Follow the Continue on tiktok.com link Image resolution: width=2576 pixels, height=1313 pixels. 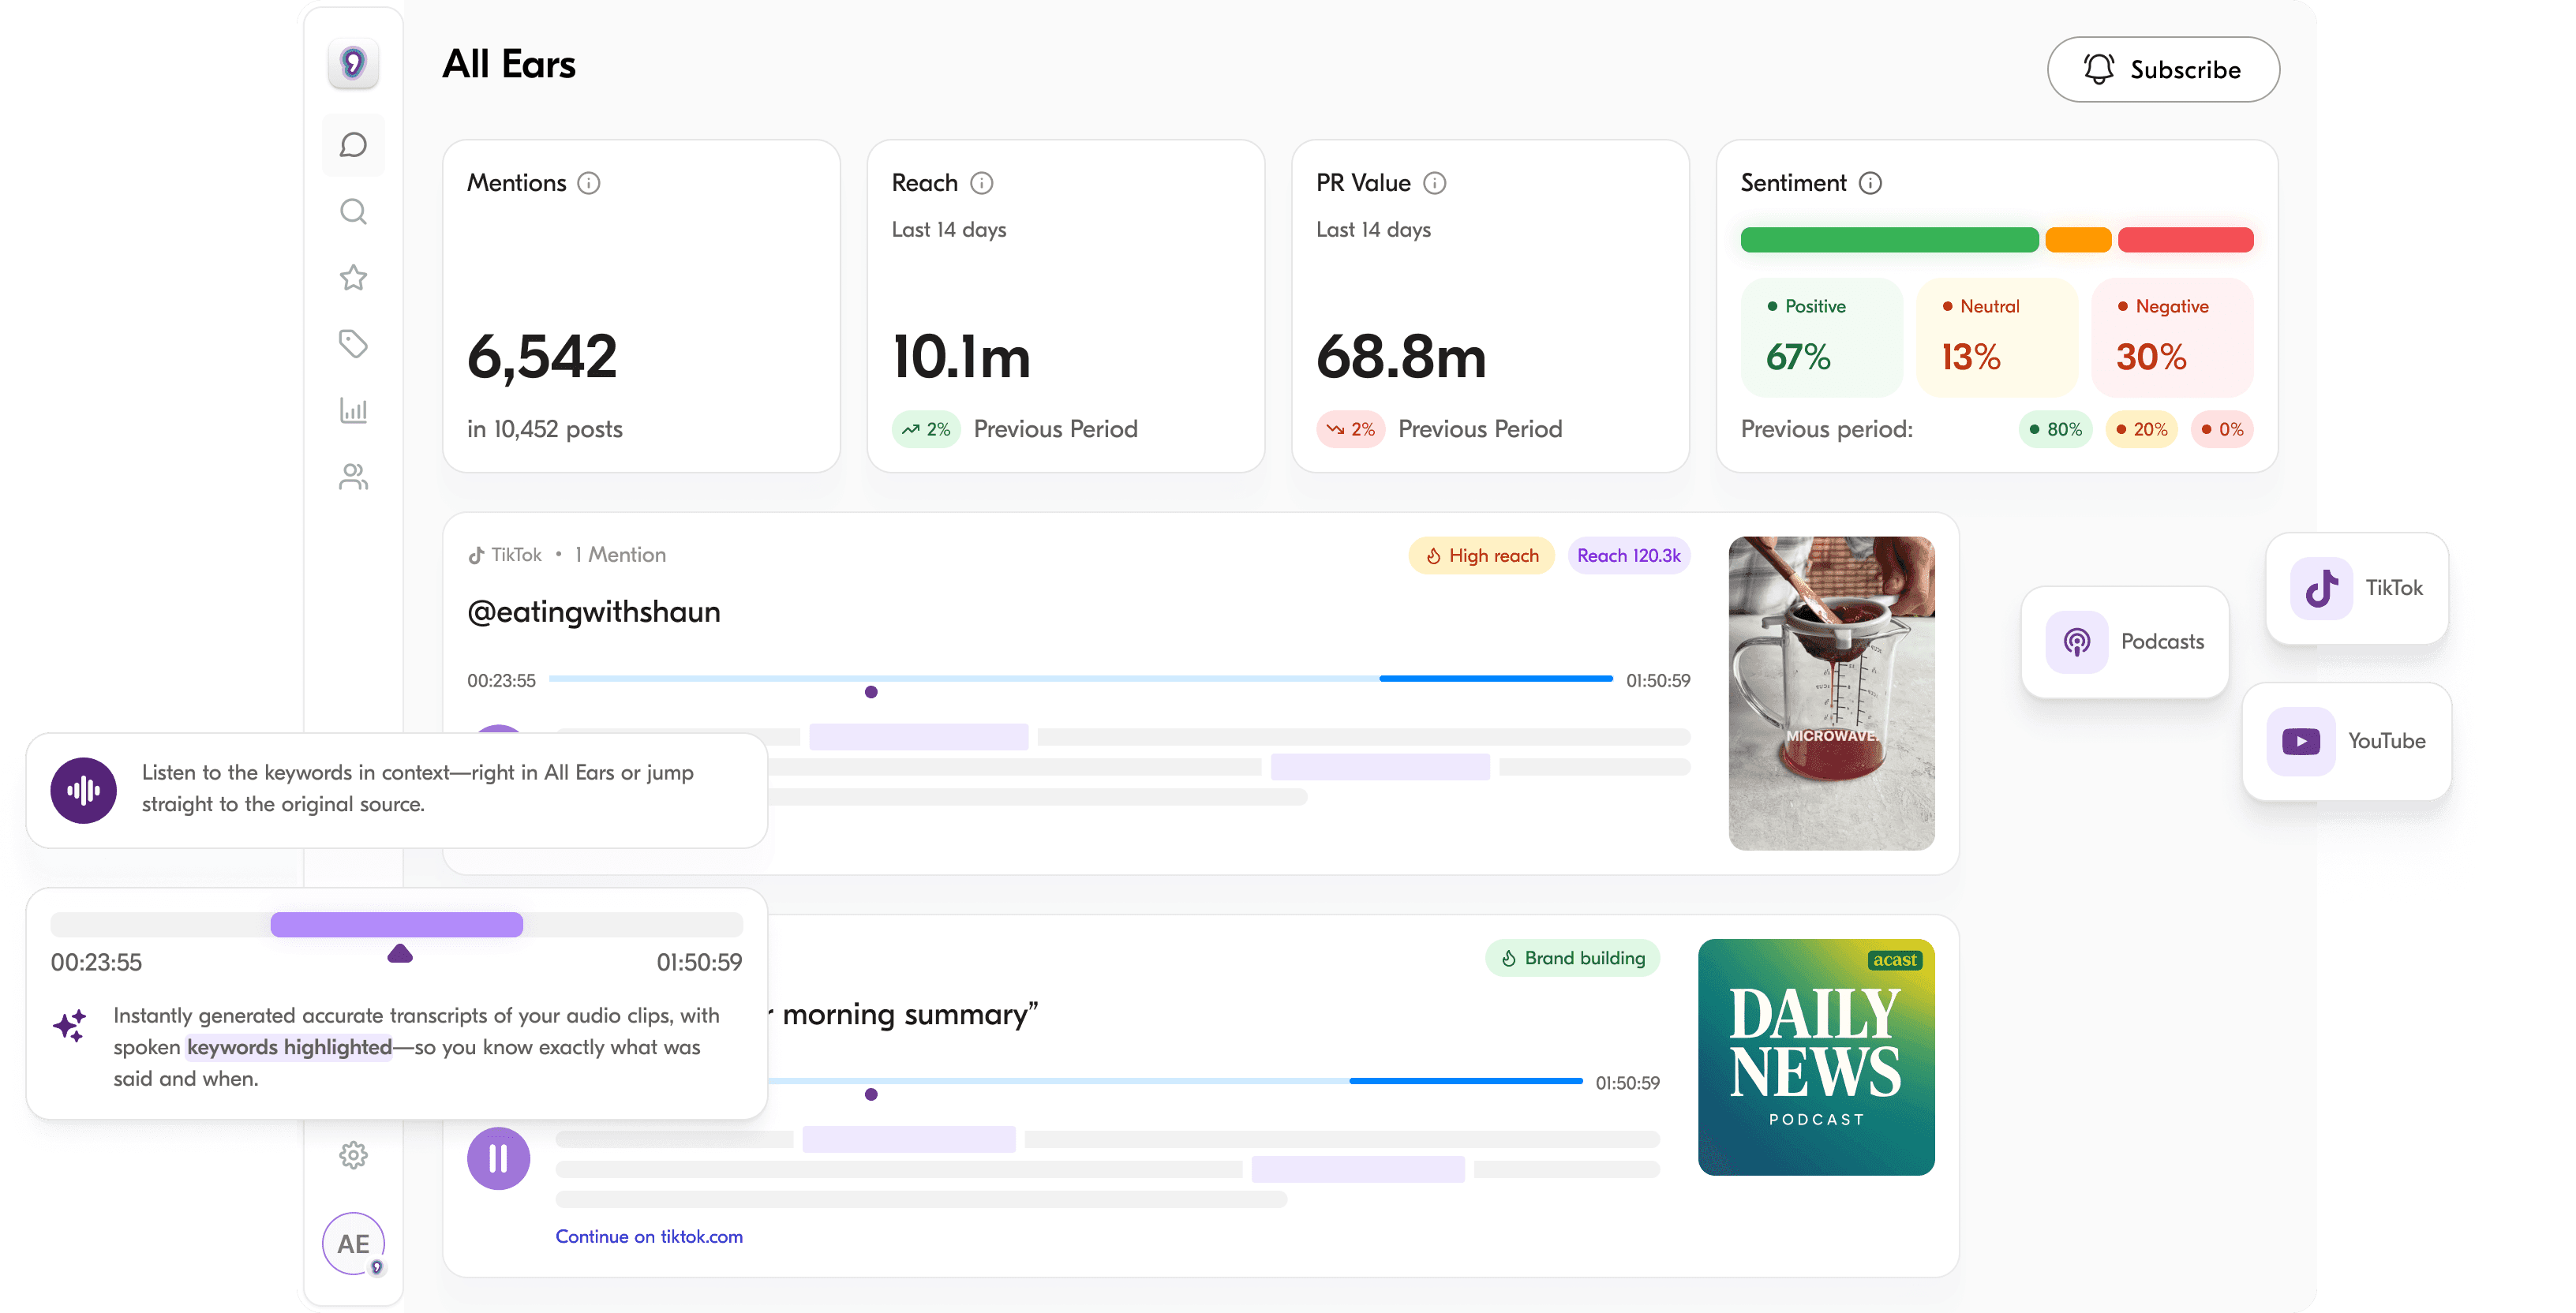[649, 1236]
